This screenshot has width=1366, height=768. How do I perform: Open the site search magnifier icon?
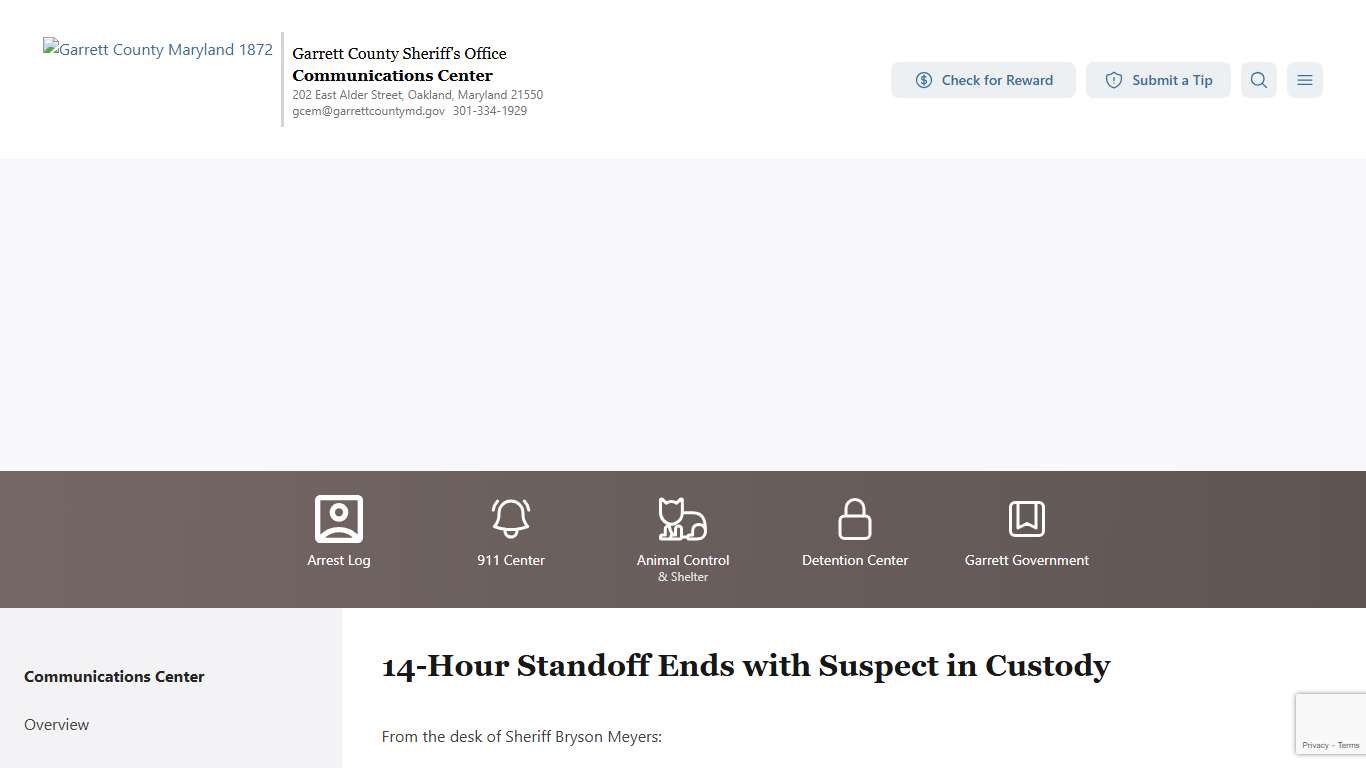coord(1258,80)
